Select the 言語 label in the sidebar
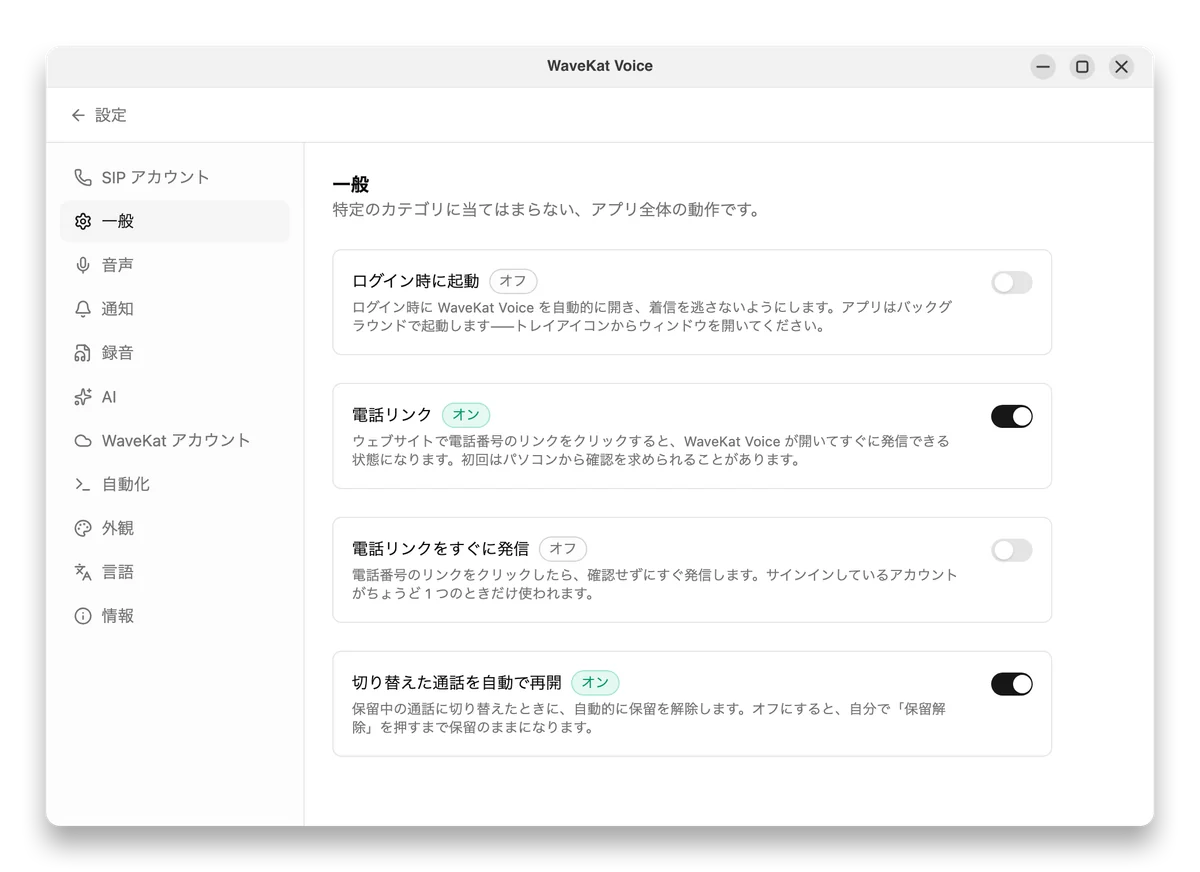 click(x=118, y=572)
